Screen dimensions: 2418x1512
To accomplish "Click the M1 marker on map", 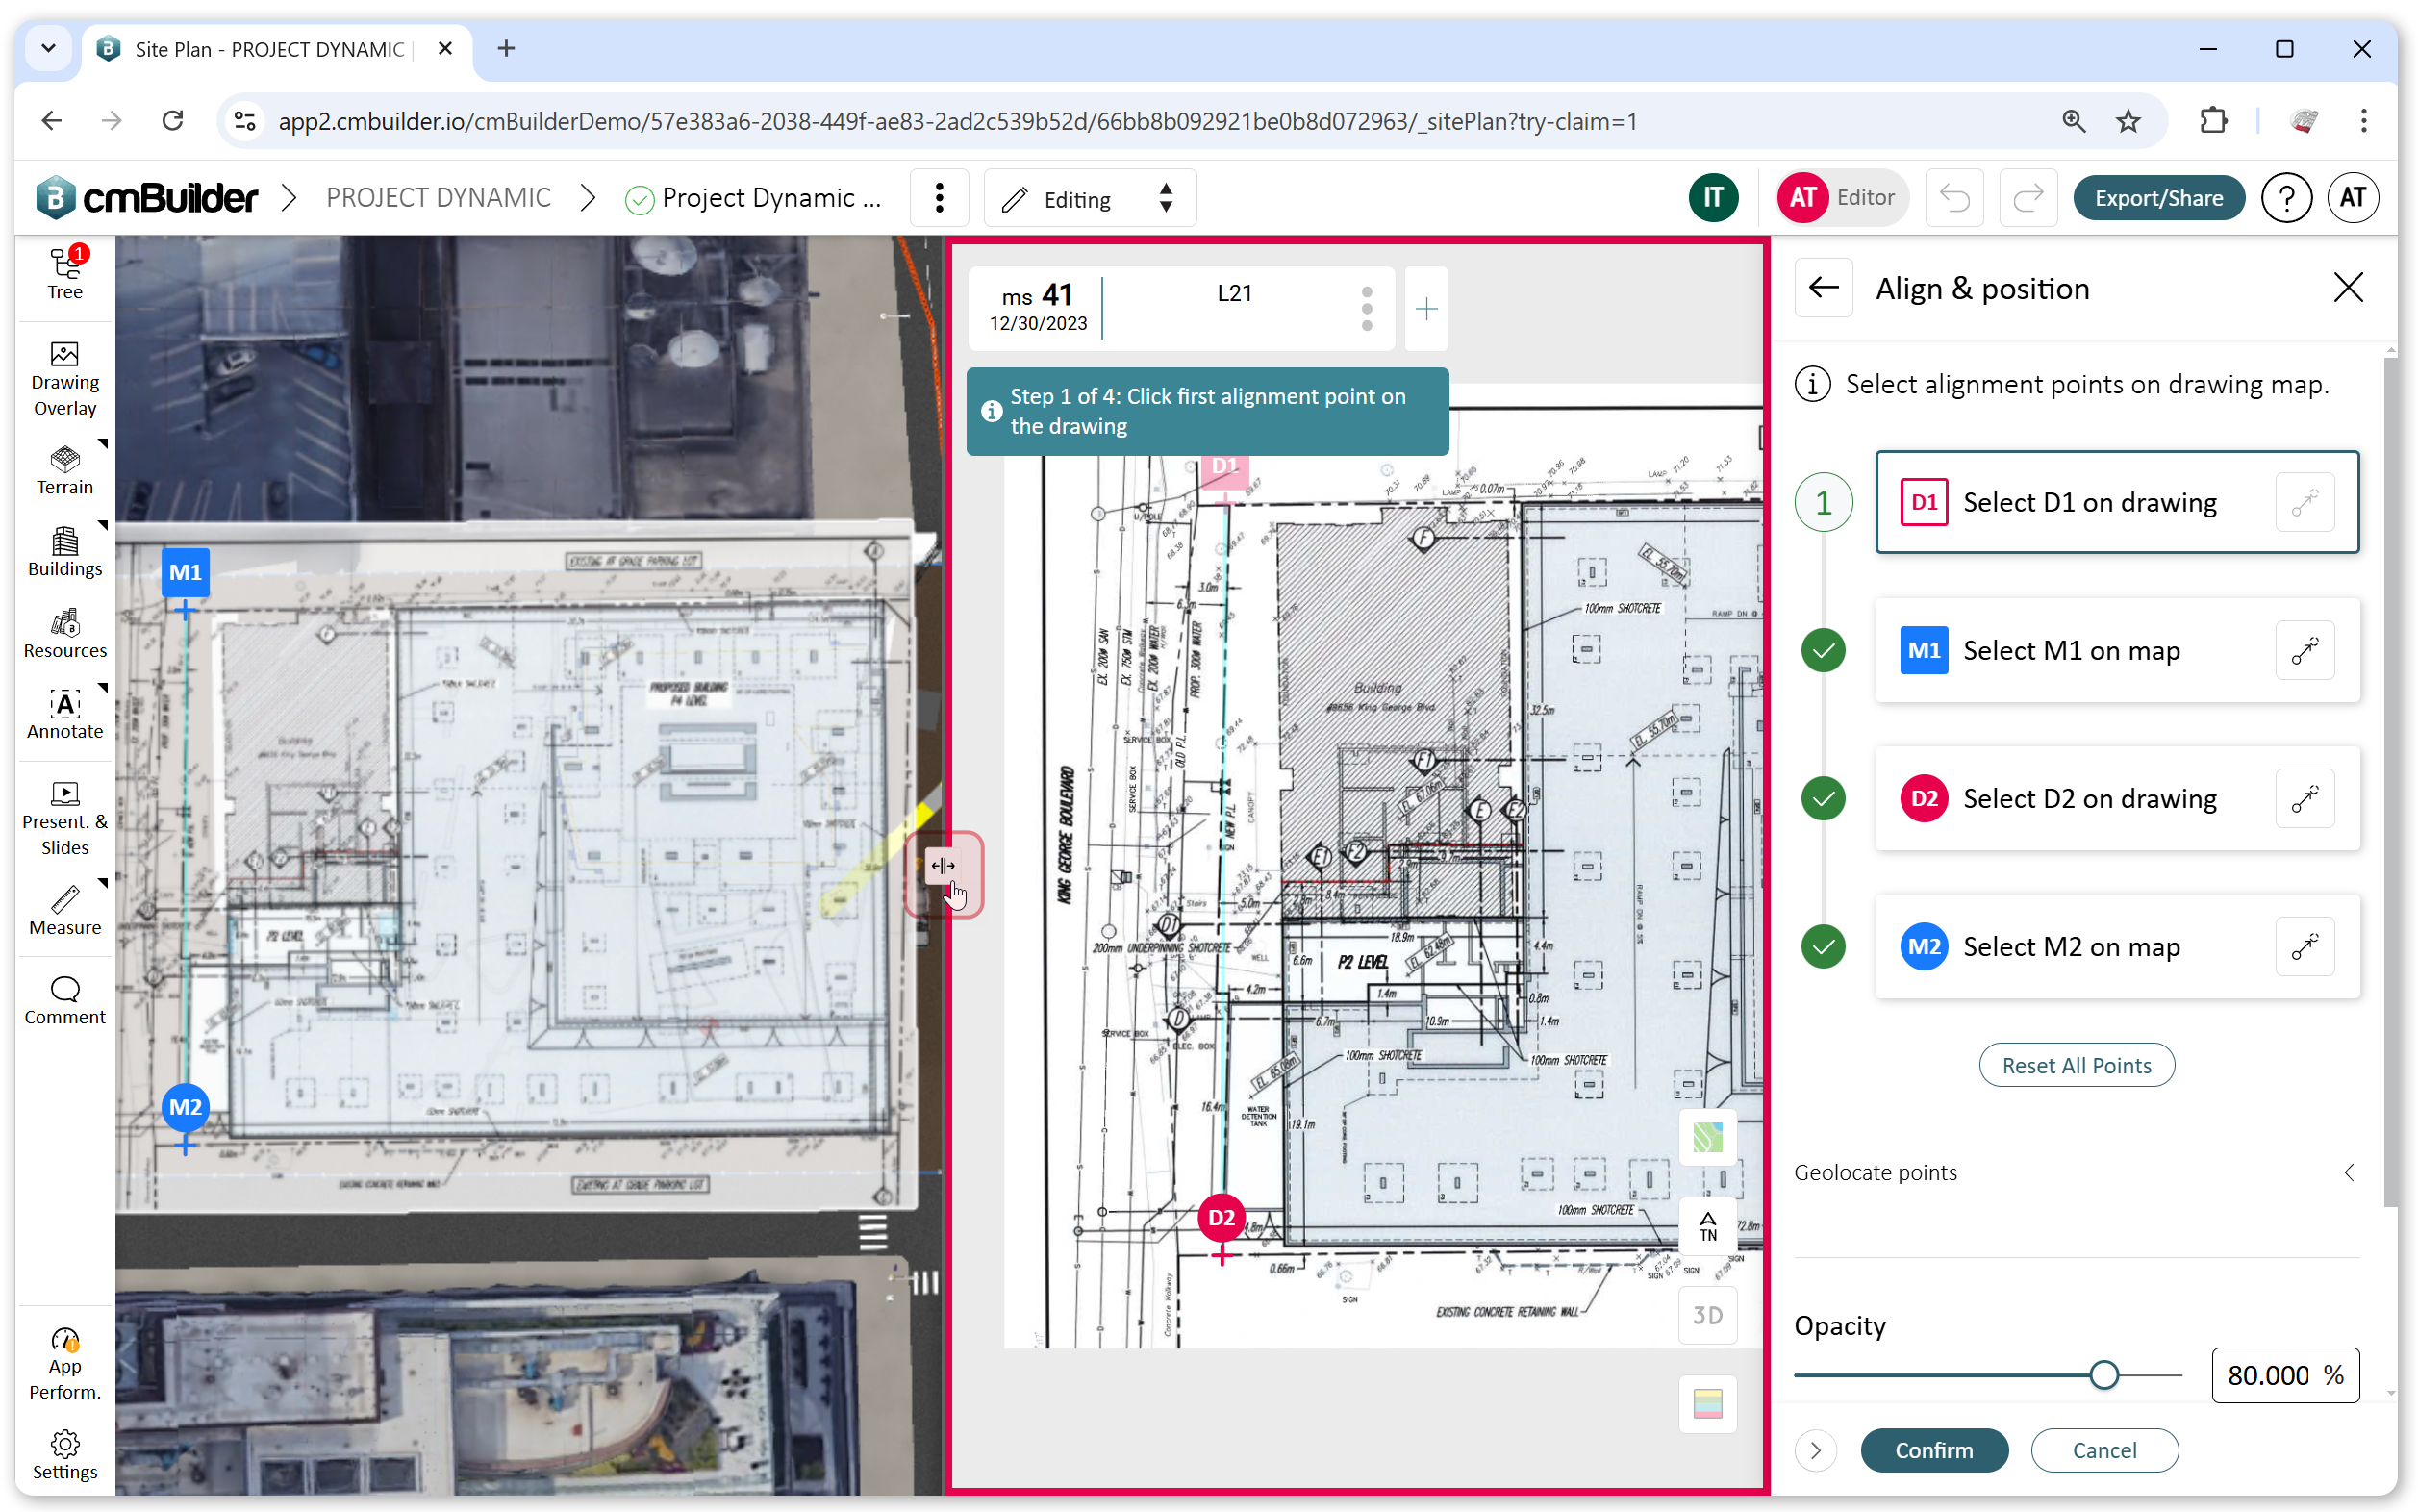I will click(x=186, y=573).
